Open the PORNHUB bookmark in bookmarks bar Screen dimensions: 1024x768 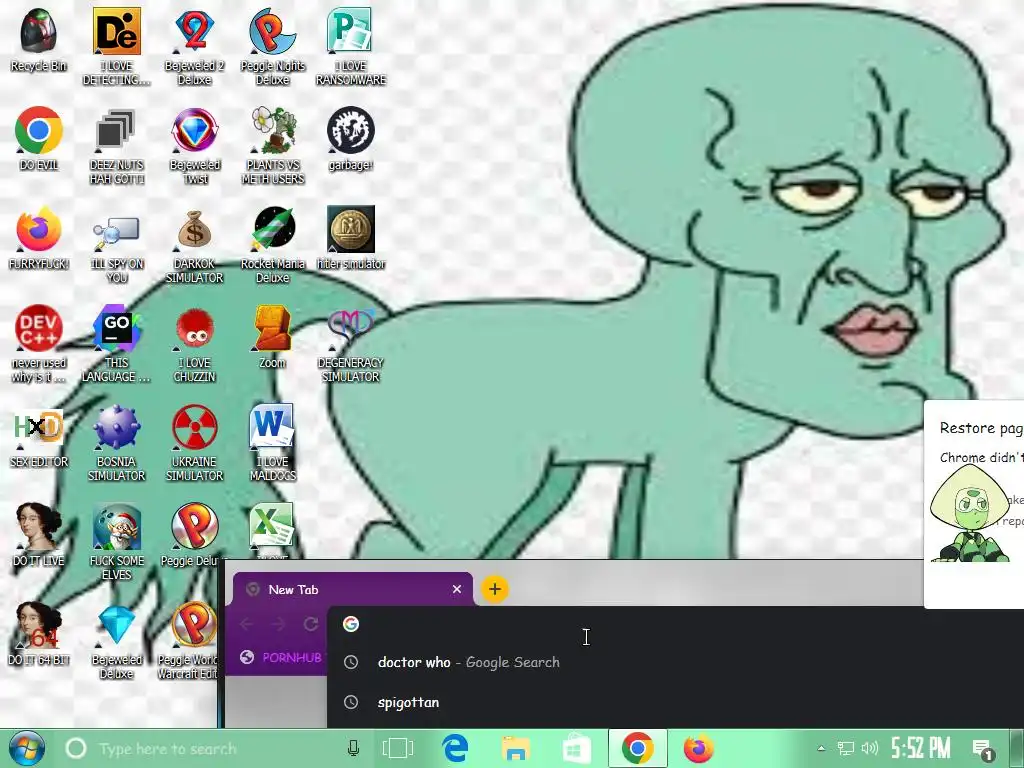point(281,657)
